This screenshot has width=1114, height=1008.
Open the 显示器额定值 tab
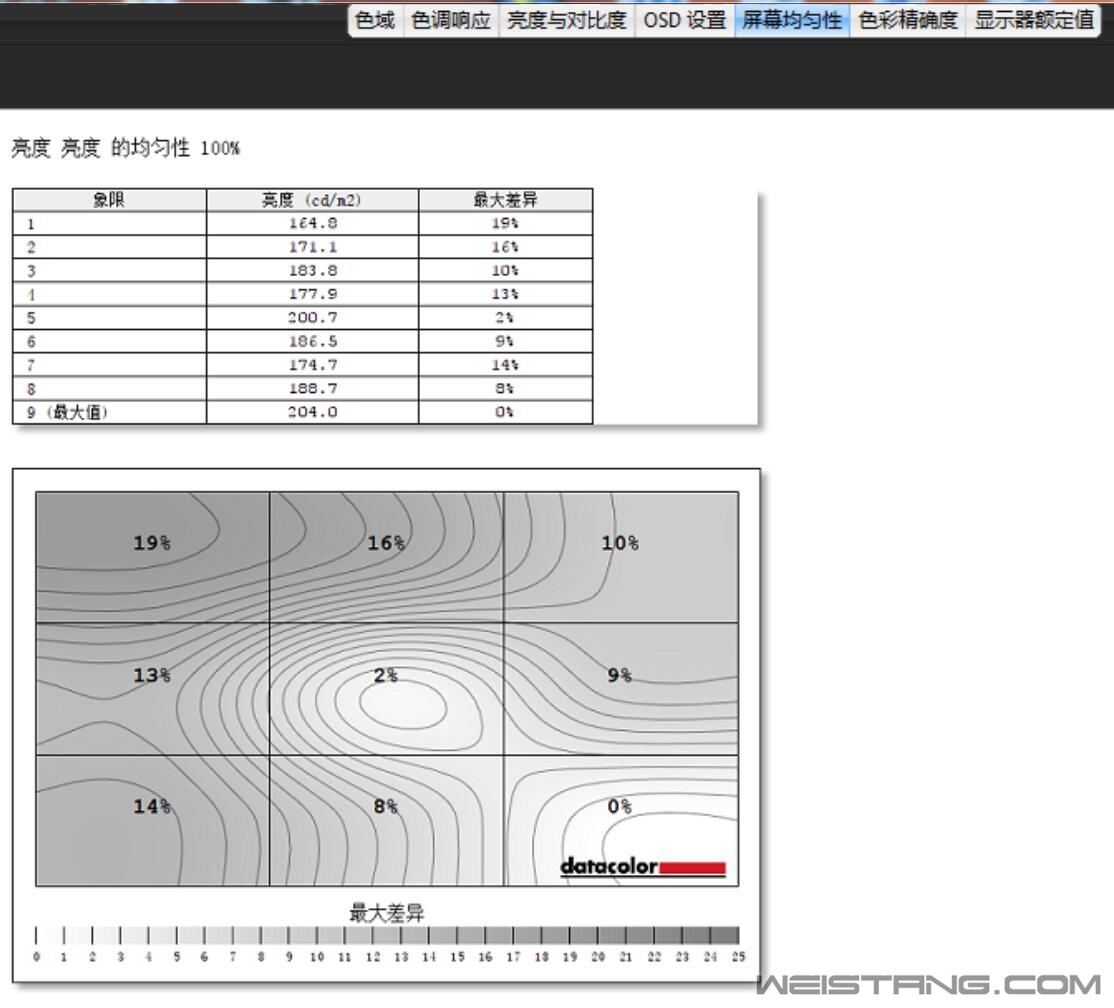click(x=1033, y=21)
